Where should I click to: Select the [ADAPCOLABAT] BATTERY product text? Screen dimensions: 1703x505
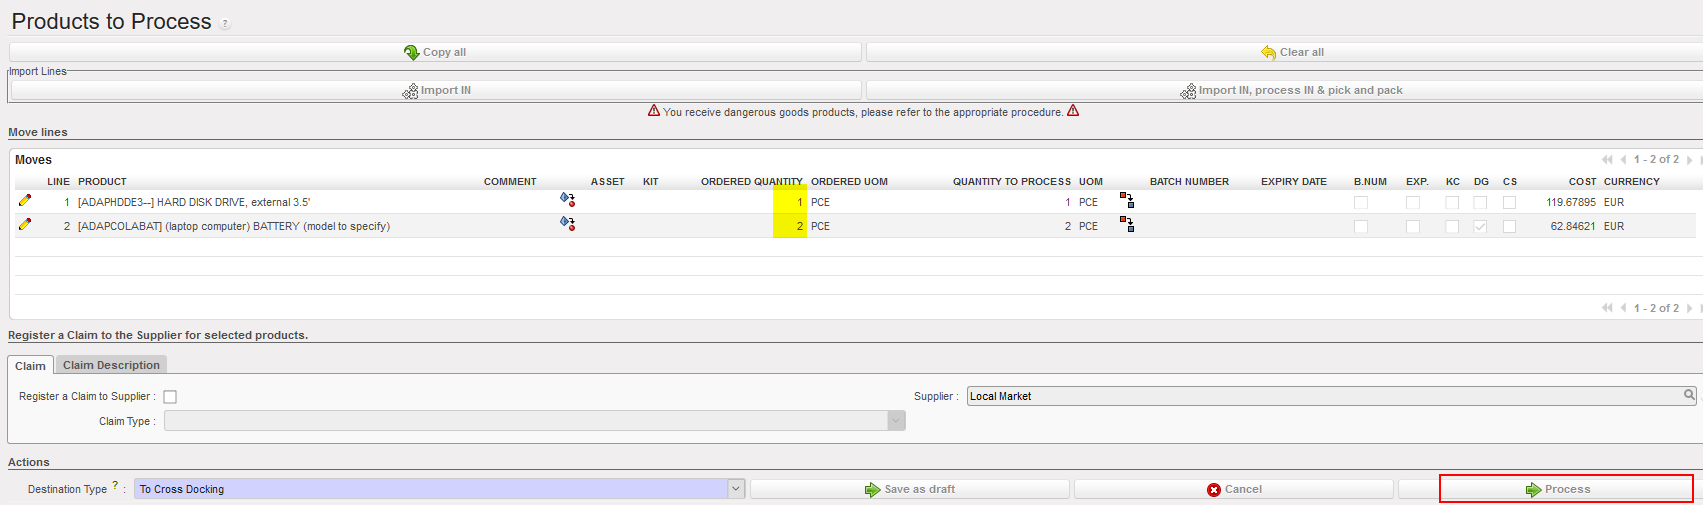(x=234, y=226)
